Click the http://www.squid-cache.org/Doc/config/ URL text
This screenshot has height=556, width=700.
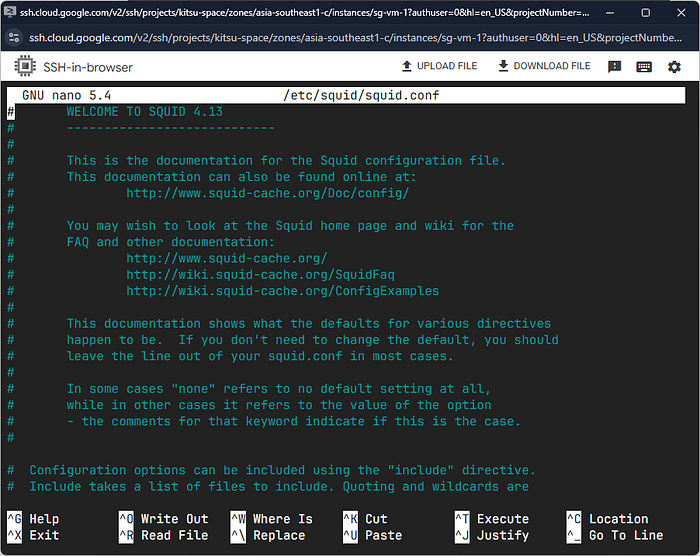(x=267, y=193)
